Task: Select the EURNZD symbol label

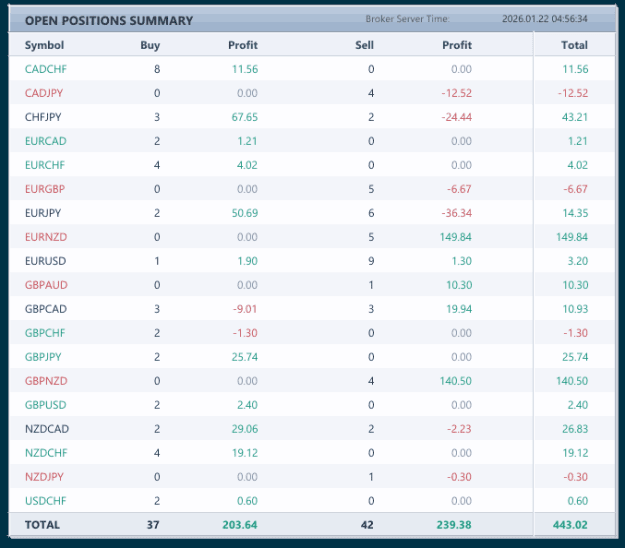Action: pos(46,237)
